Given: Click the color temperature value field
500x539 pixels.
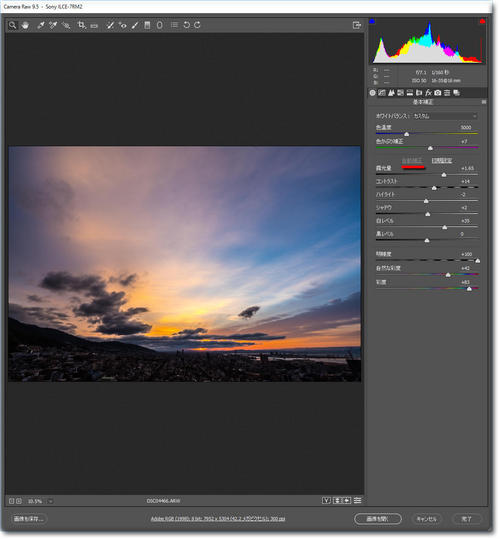Looking at the screenshot, I should pyautogui.click(x=466, y=128).
